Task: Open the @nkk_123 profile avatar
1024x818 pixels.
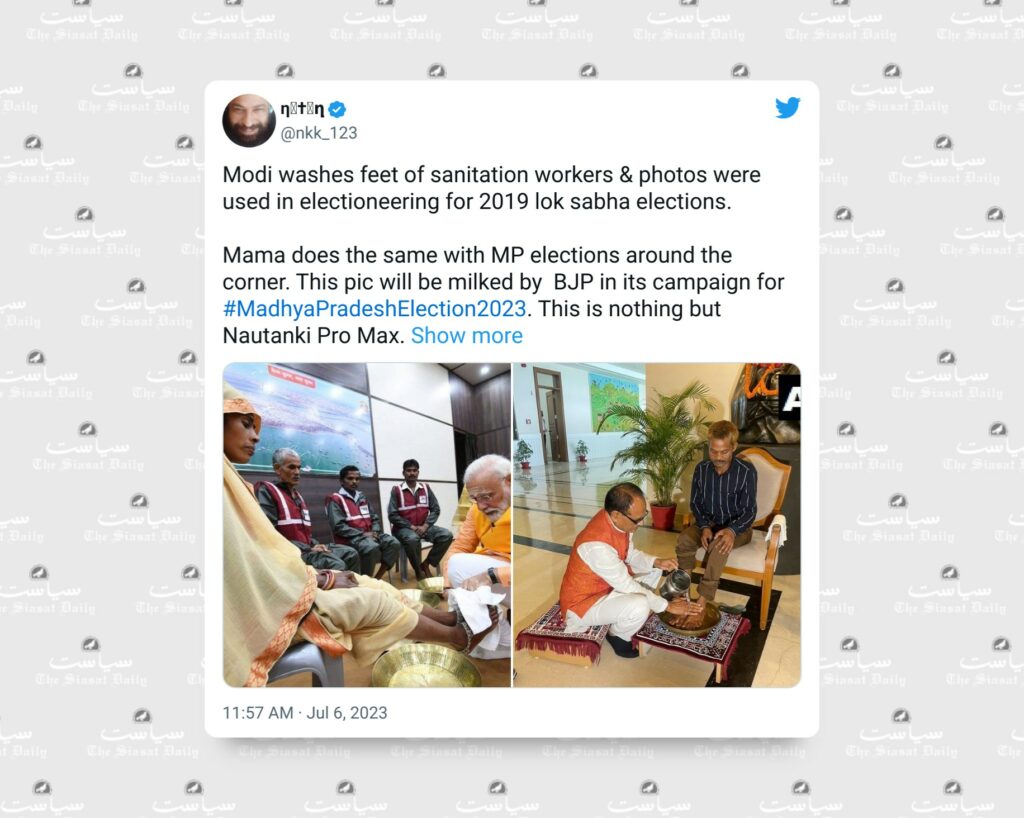Action: click(249, 121)
